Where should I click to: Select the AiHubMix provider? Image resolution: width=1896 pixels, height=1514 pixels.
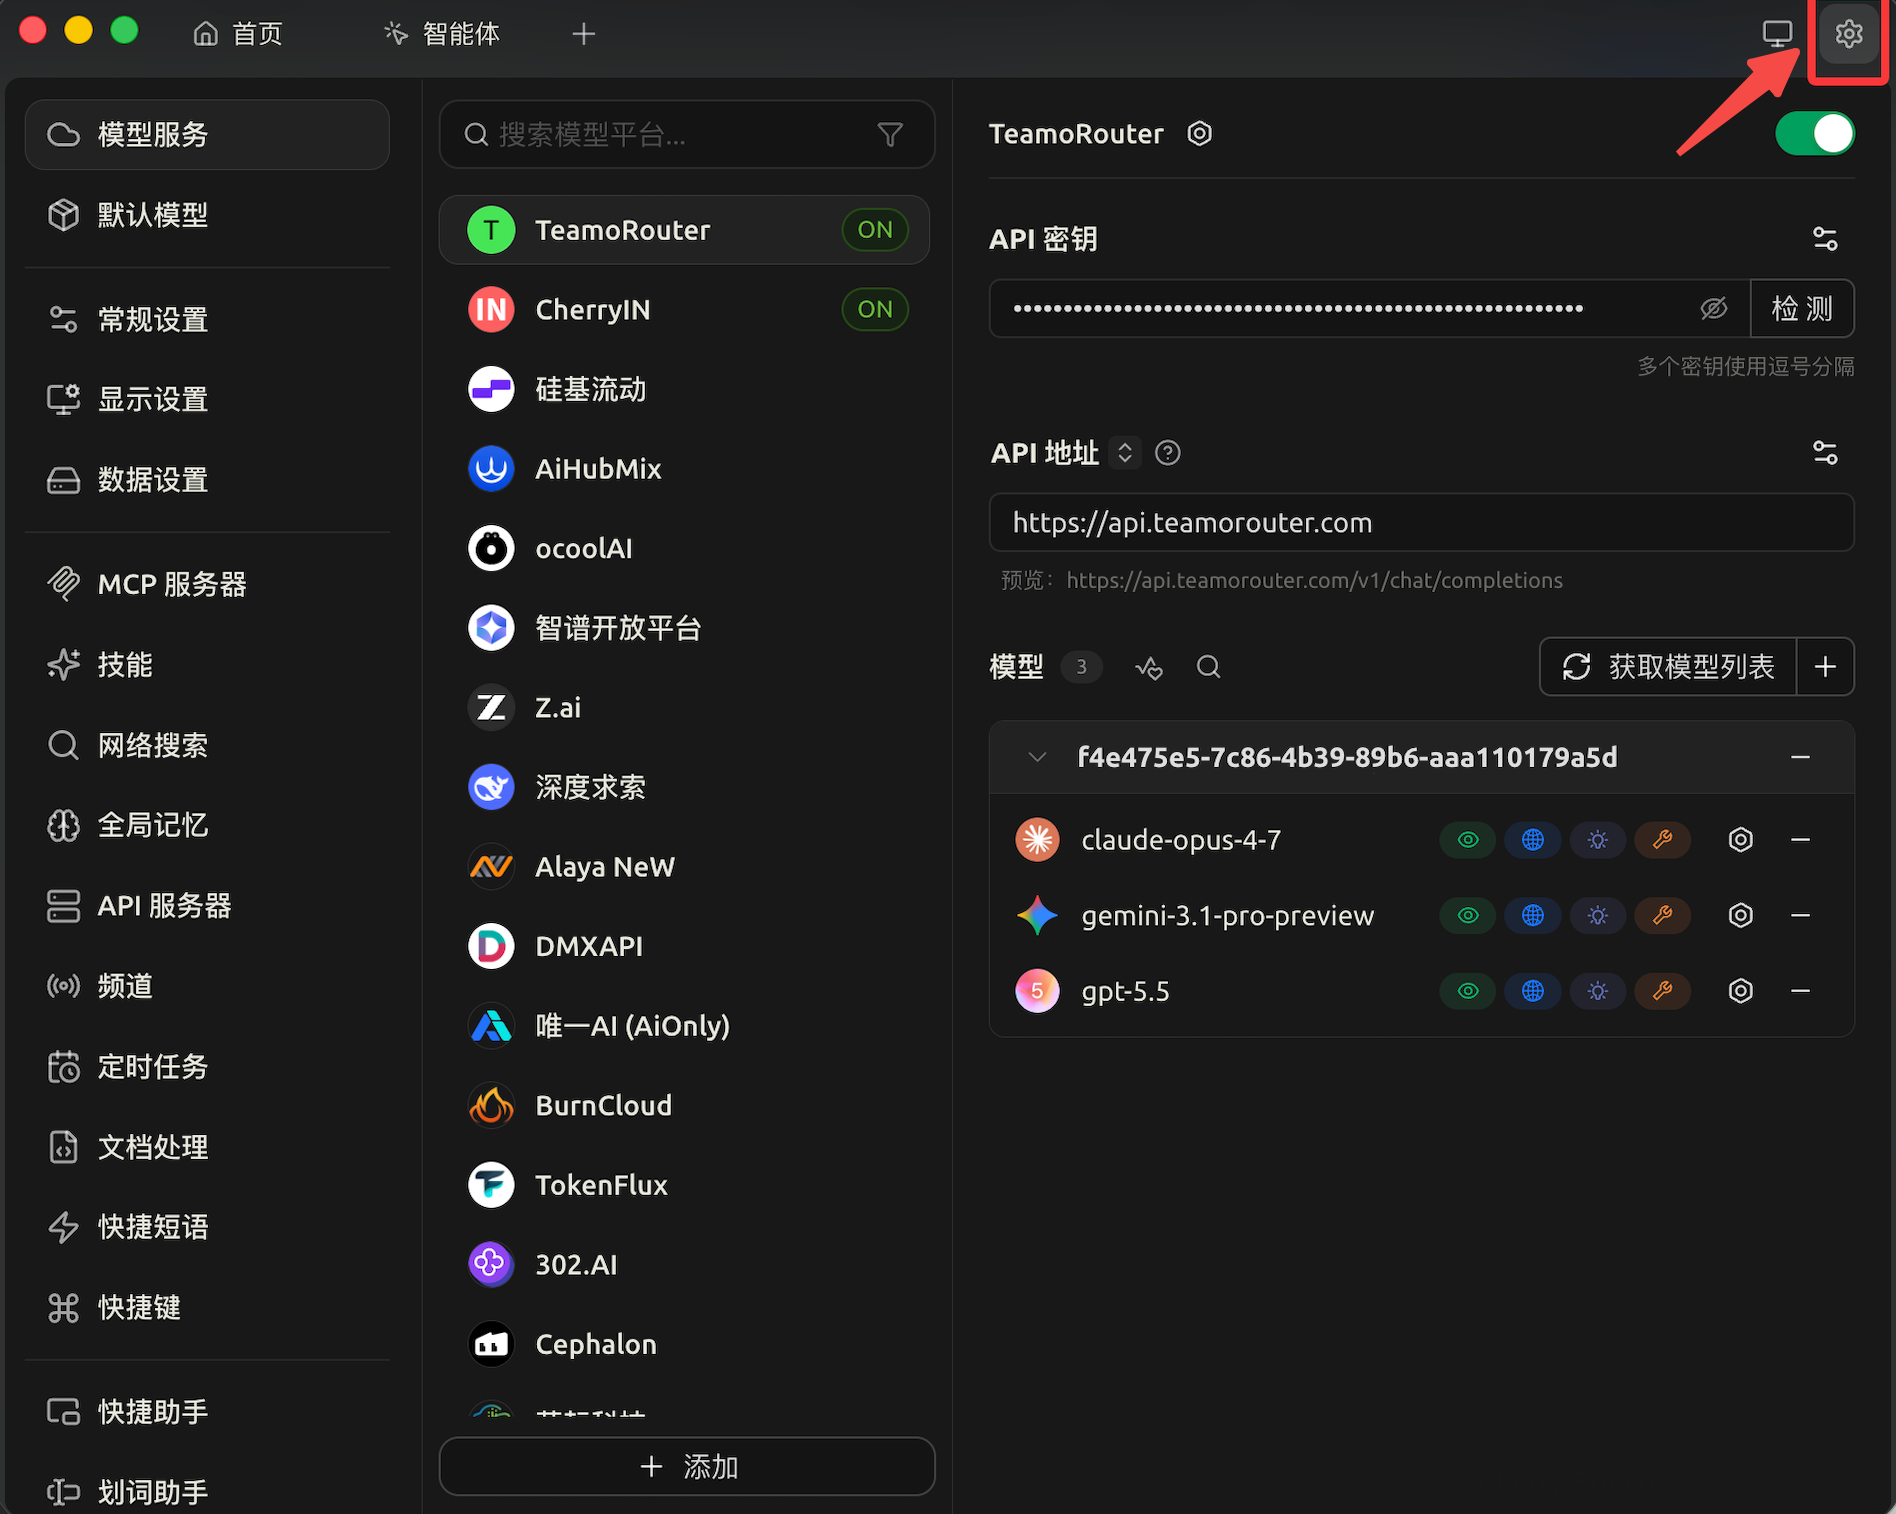pyautogui.click(x=684, y=469)
